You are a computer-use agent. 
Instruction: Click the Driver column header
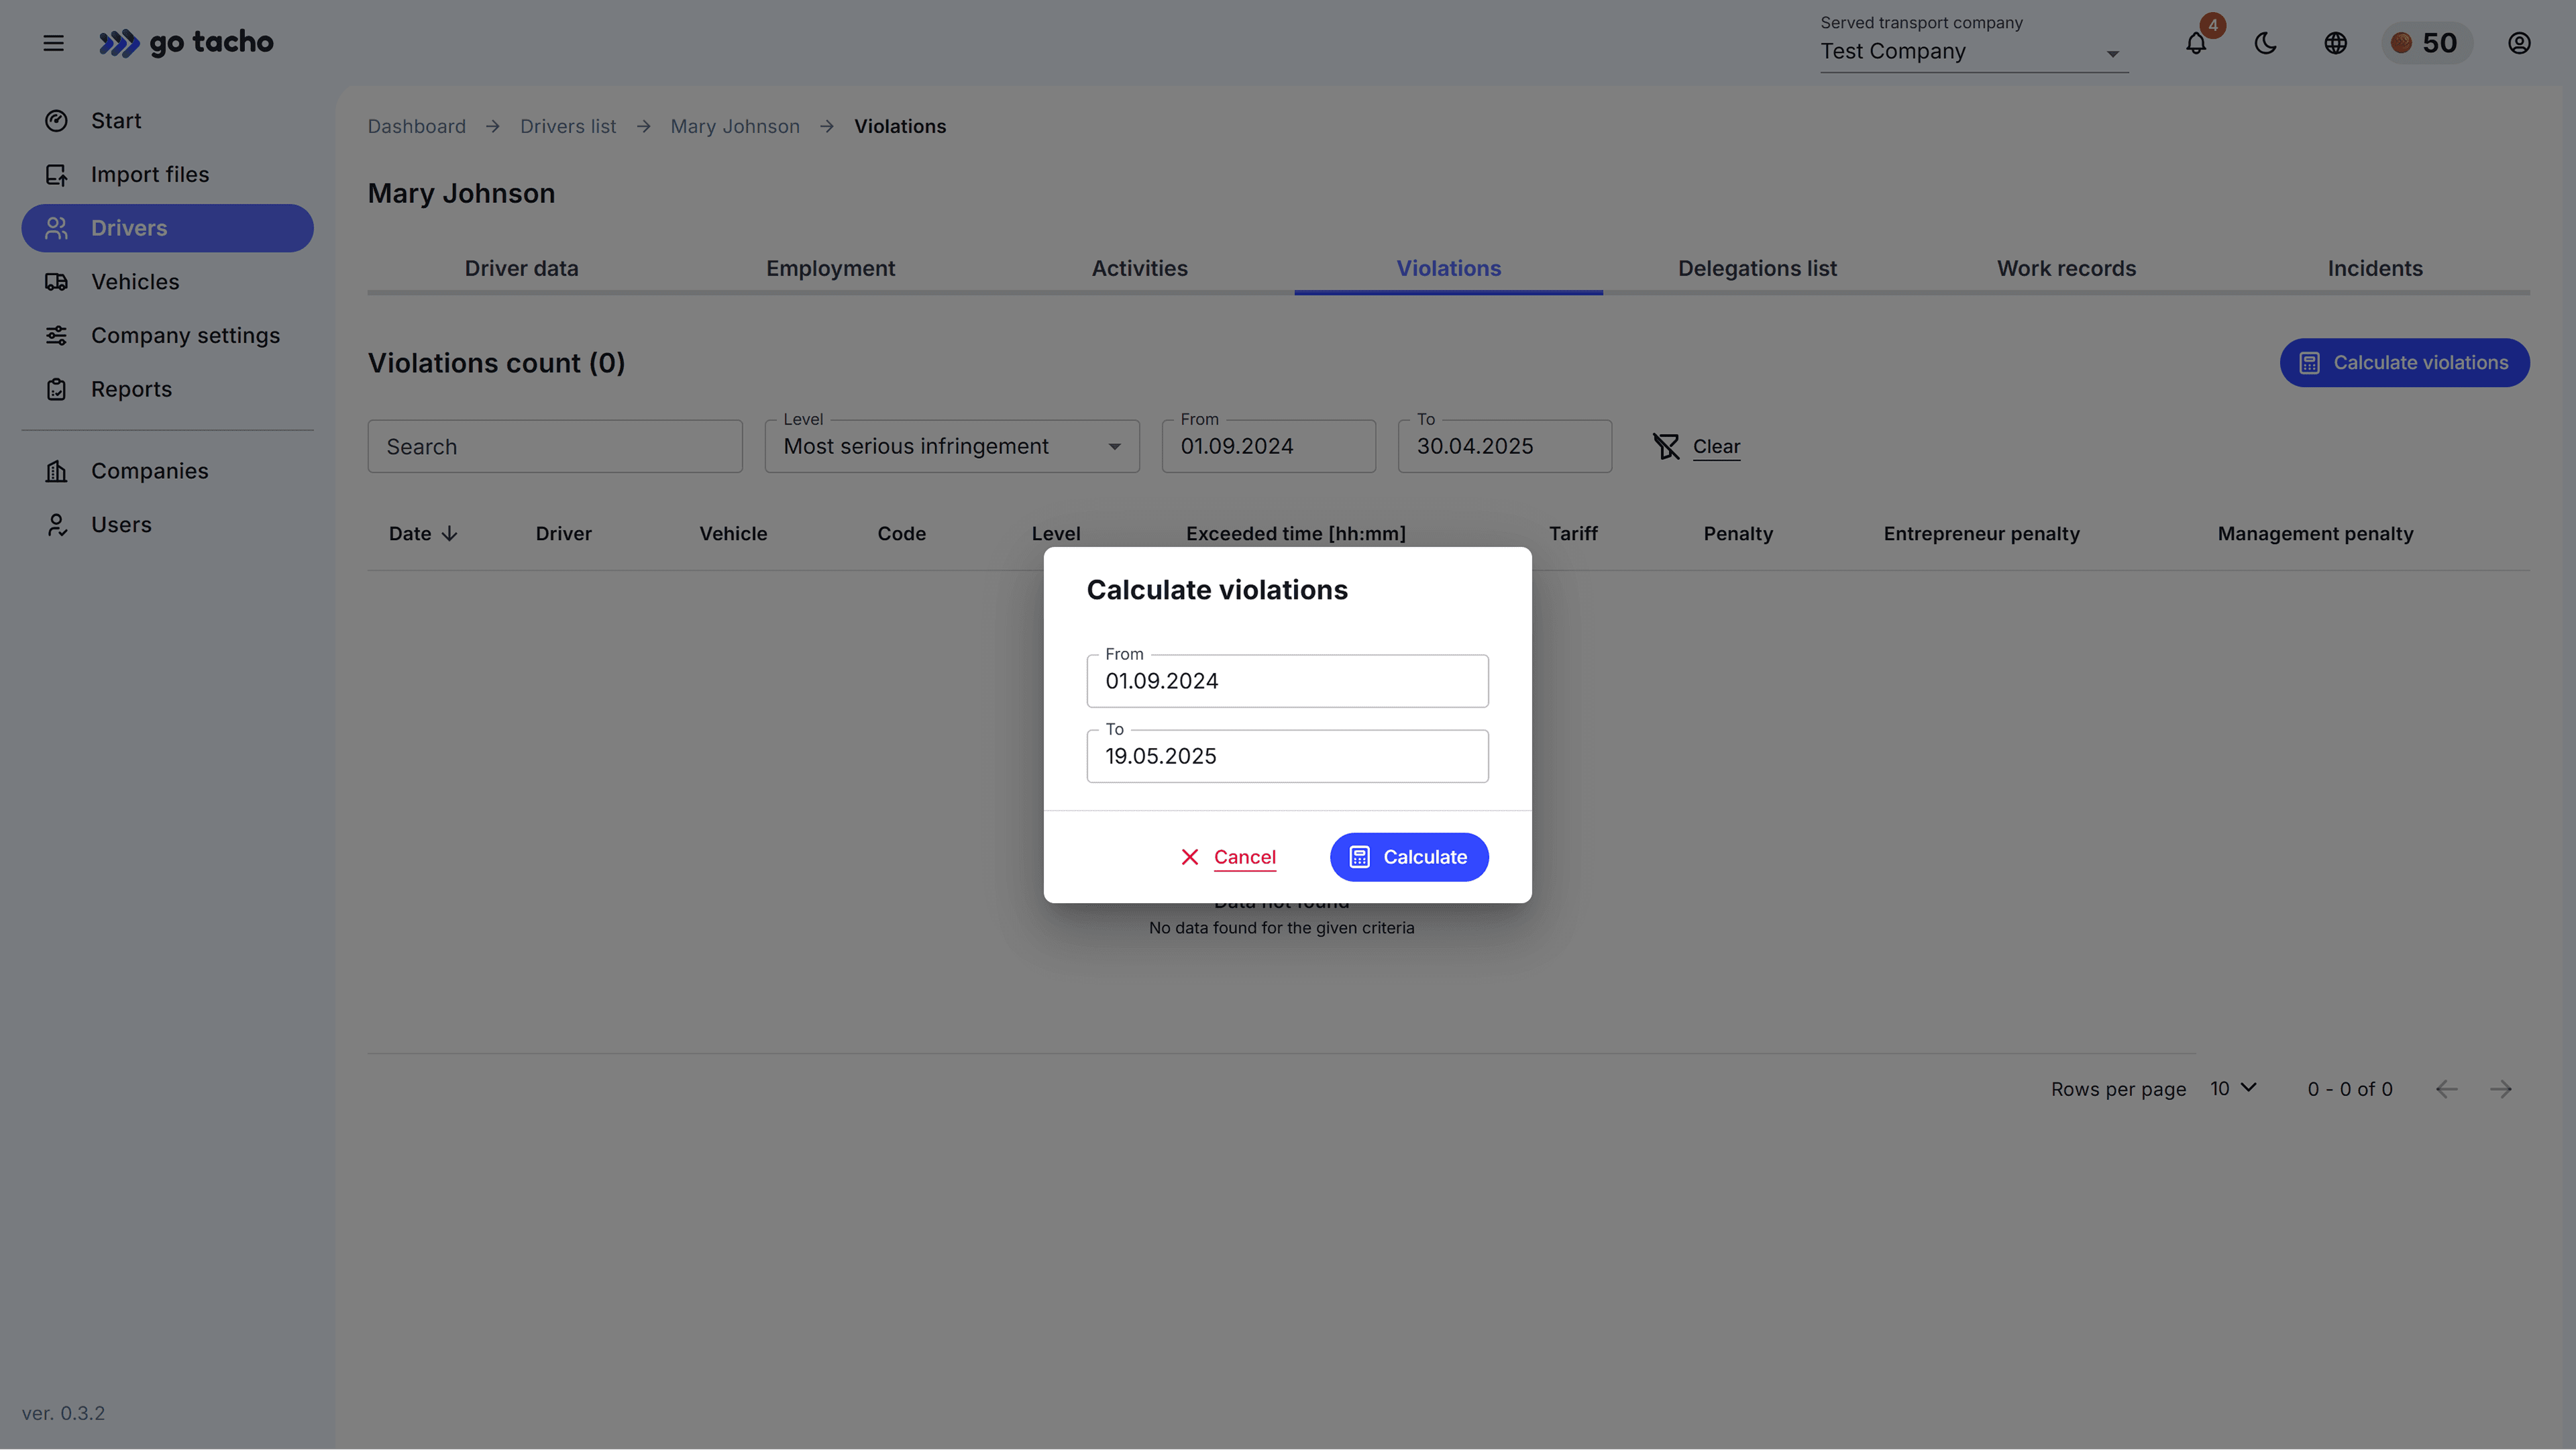click(x=563, y=534)
